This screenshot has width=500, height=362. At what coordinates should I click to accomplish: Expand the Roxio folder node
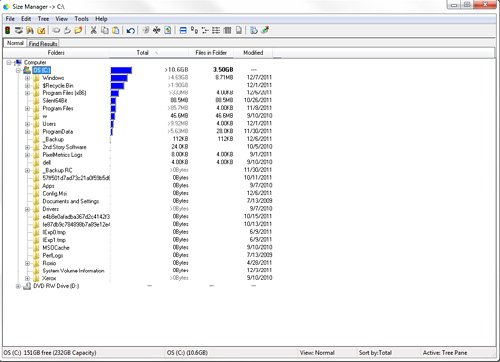pyautogui.click(x=27, y=263)
